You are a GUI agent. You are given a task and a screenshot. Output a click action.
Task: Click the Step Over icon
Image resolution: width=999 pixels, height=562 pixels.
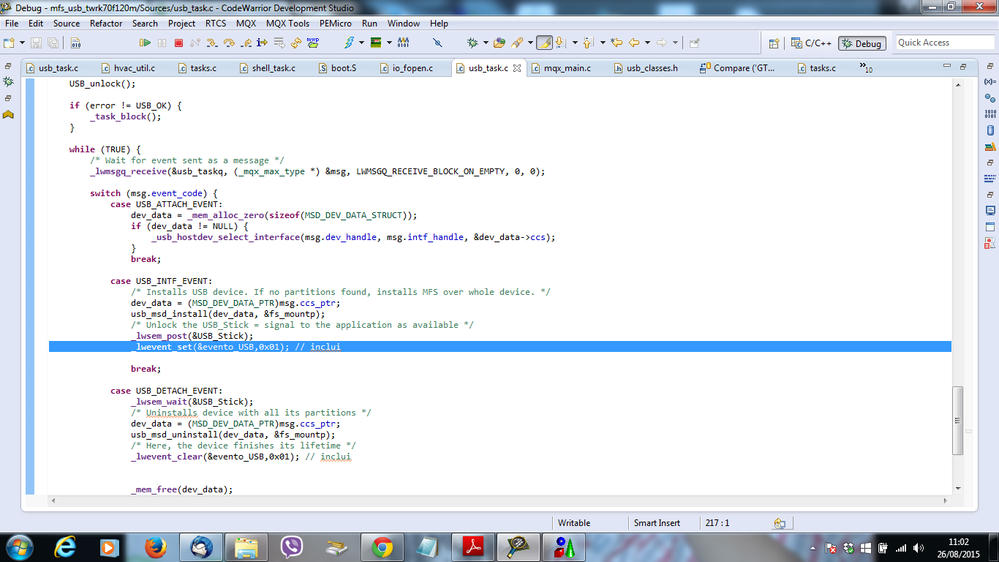229,43
